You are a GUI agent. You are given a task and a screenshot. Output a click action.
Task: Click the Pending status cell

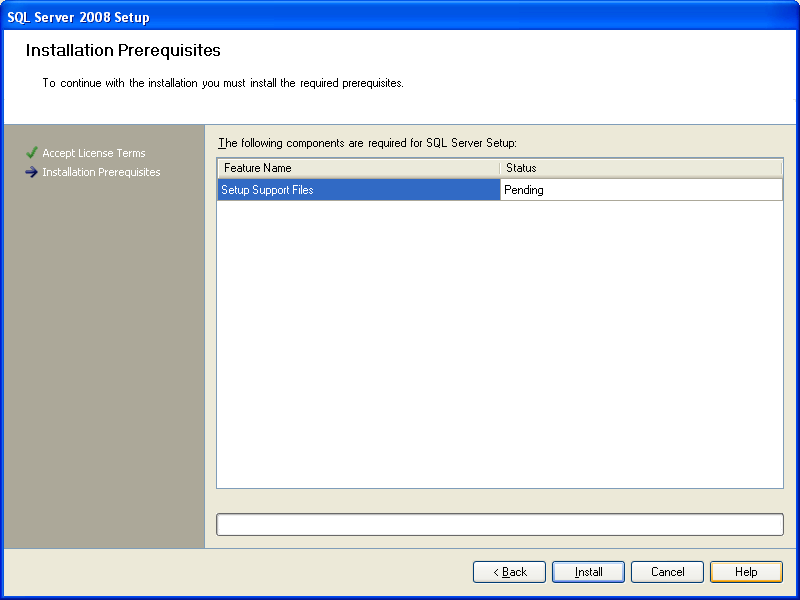pos(641,190)
